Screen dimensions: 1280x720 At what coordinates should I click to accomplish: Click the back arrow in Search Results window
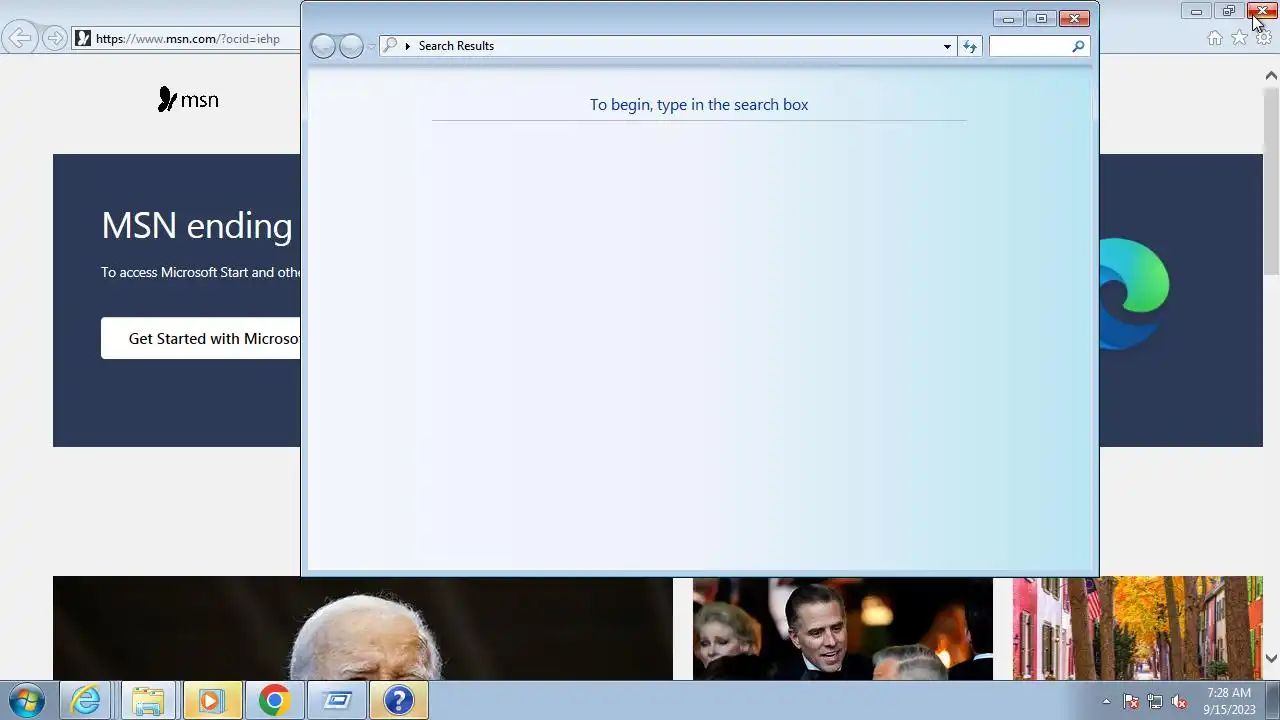323,46
